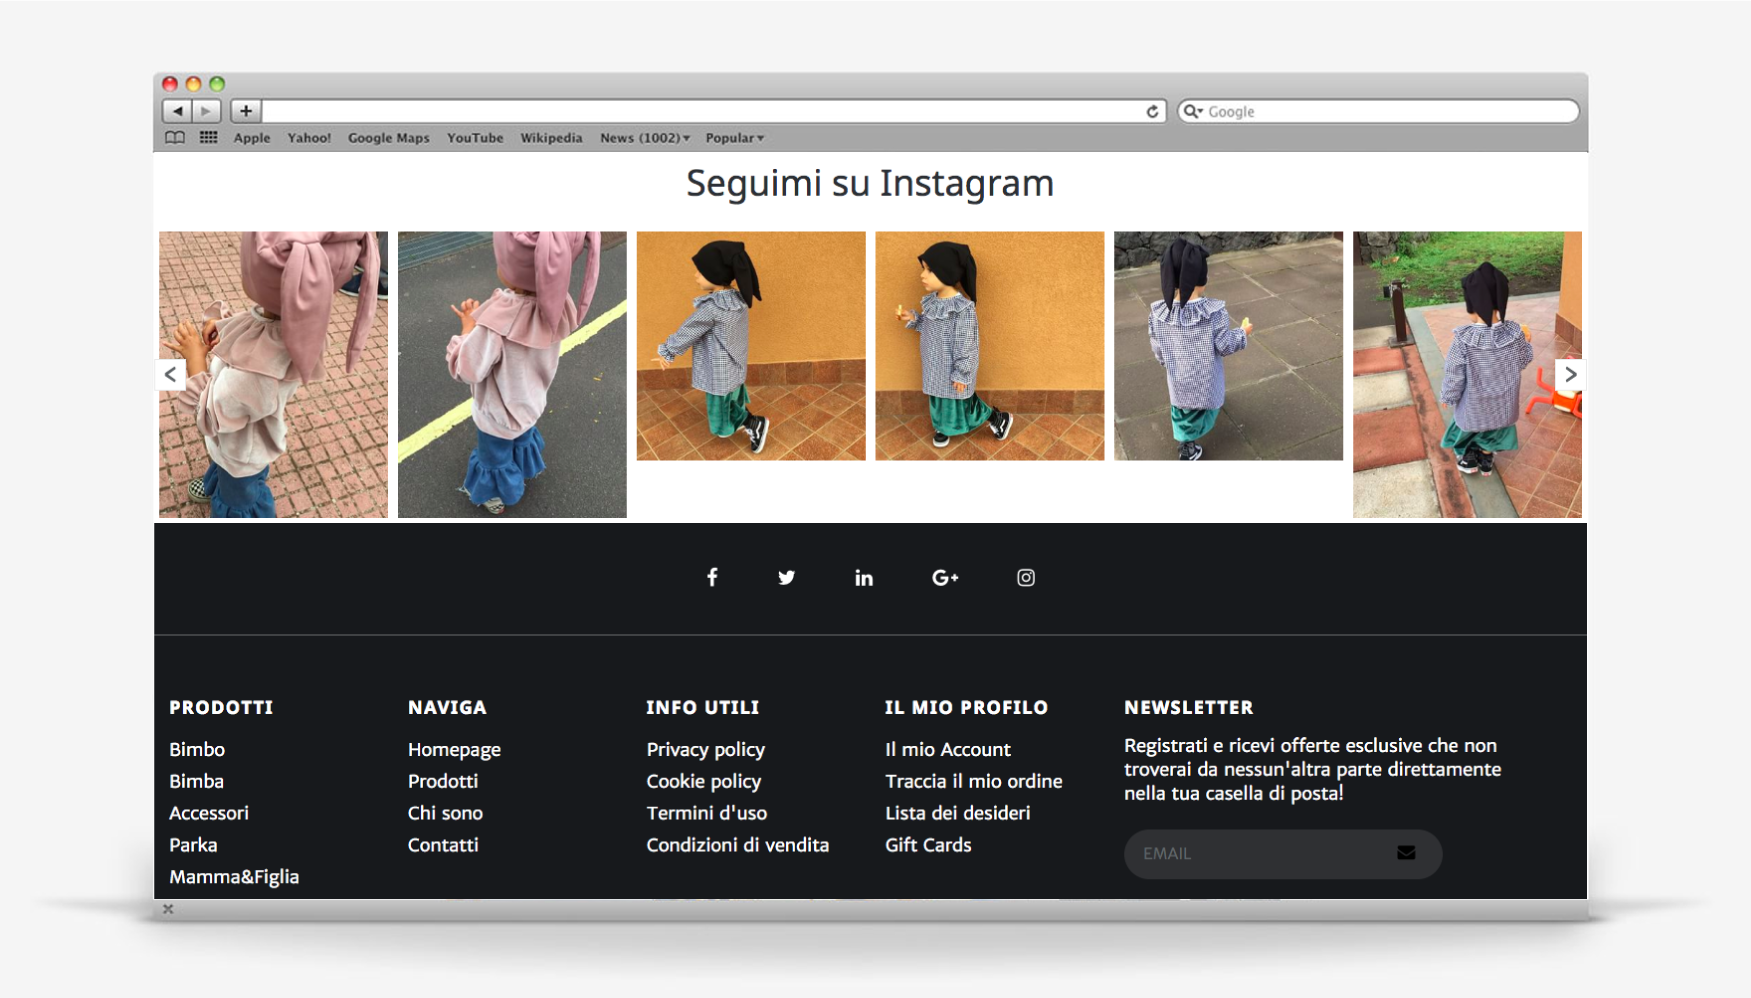Go to previous Instagram photos arrow
Image resolution: width=1751 pixels, height=998 pixels.
point(171,374)
